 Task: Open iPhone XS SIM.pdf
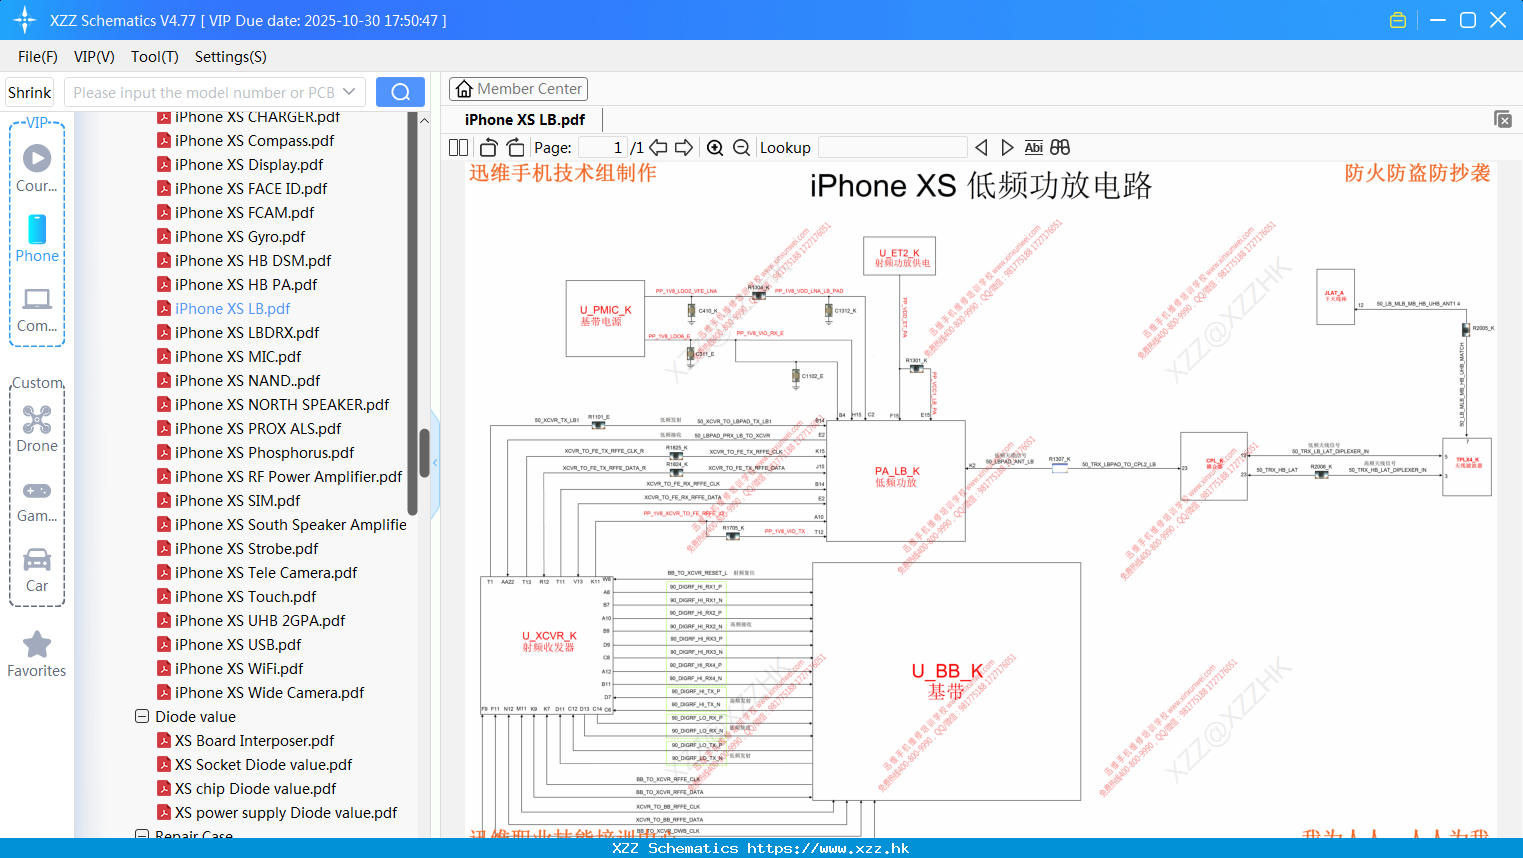click(x=237, y=500)
